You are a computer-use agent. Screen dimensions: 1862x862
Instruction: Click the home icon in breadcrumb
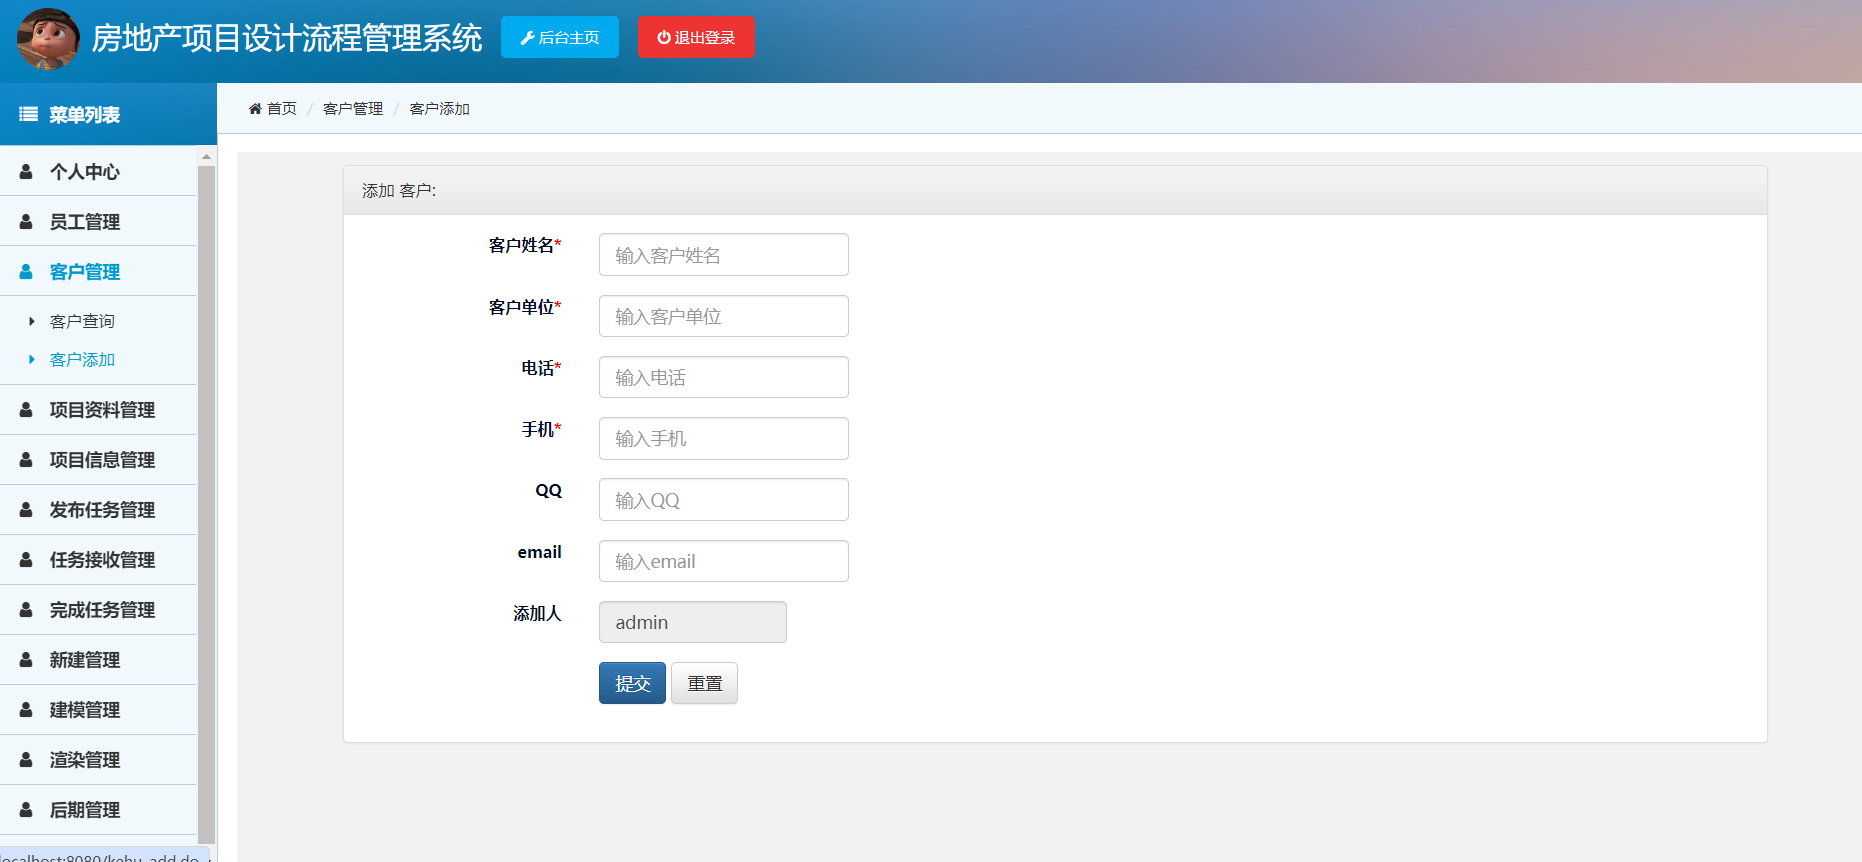coord(255,108)
